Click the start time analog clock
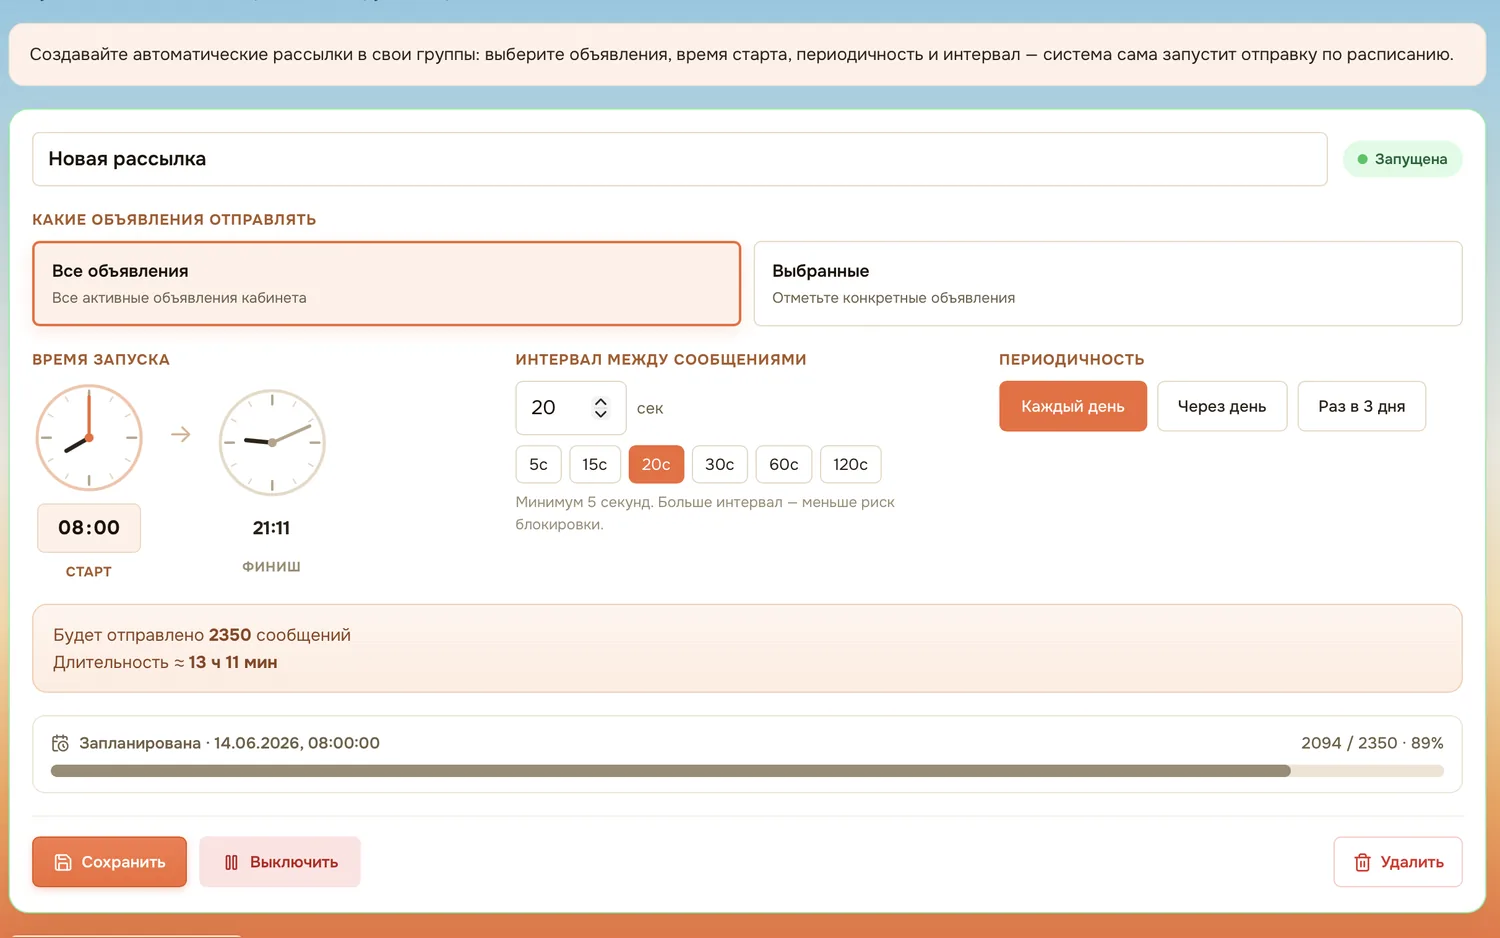Image resolution: width=1500 pixels, height=938 pixels. point(89,438)
